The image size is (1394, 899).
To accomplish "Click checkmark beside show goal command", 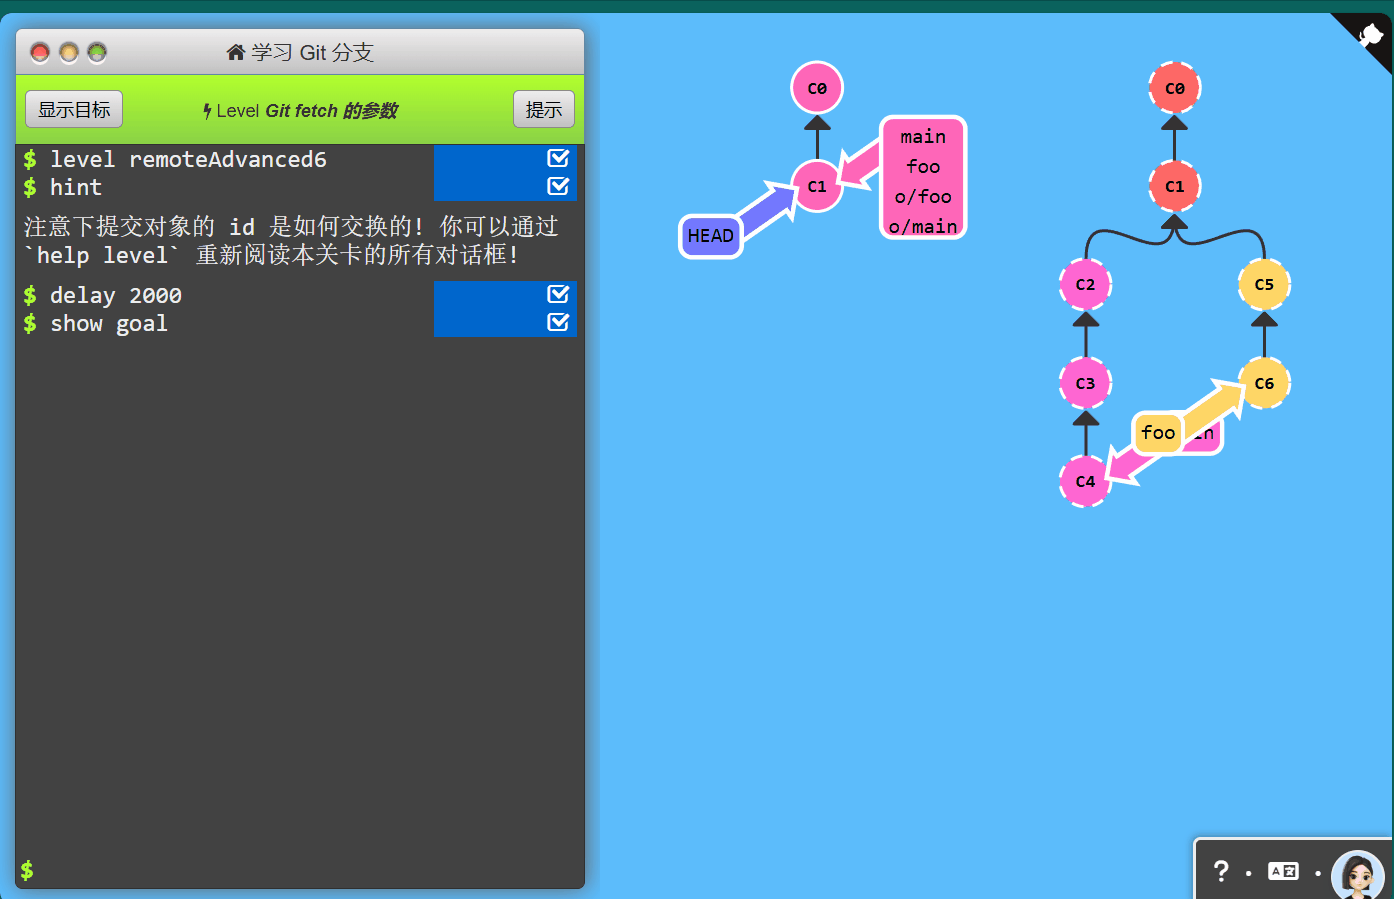I will coord(558,322).
